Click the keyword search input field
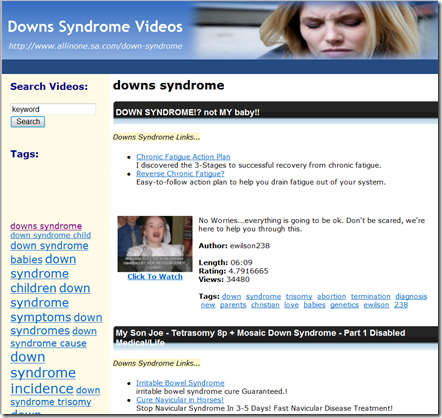 coord(53,109)
